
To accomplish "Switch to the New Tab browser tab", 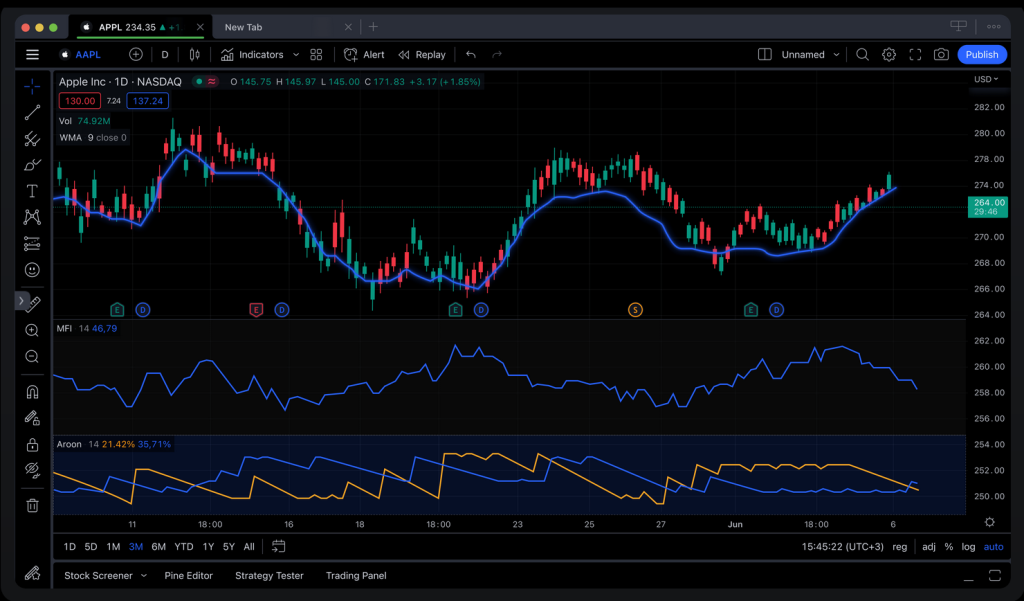I will coord(244,27).
